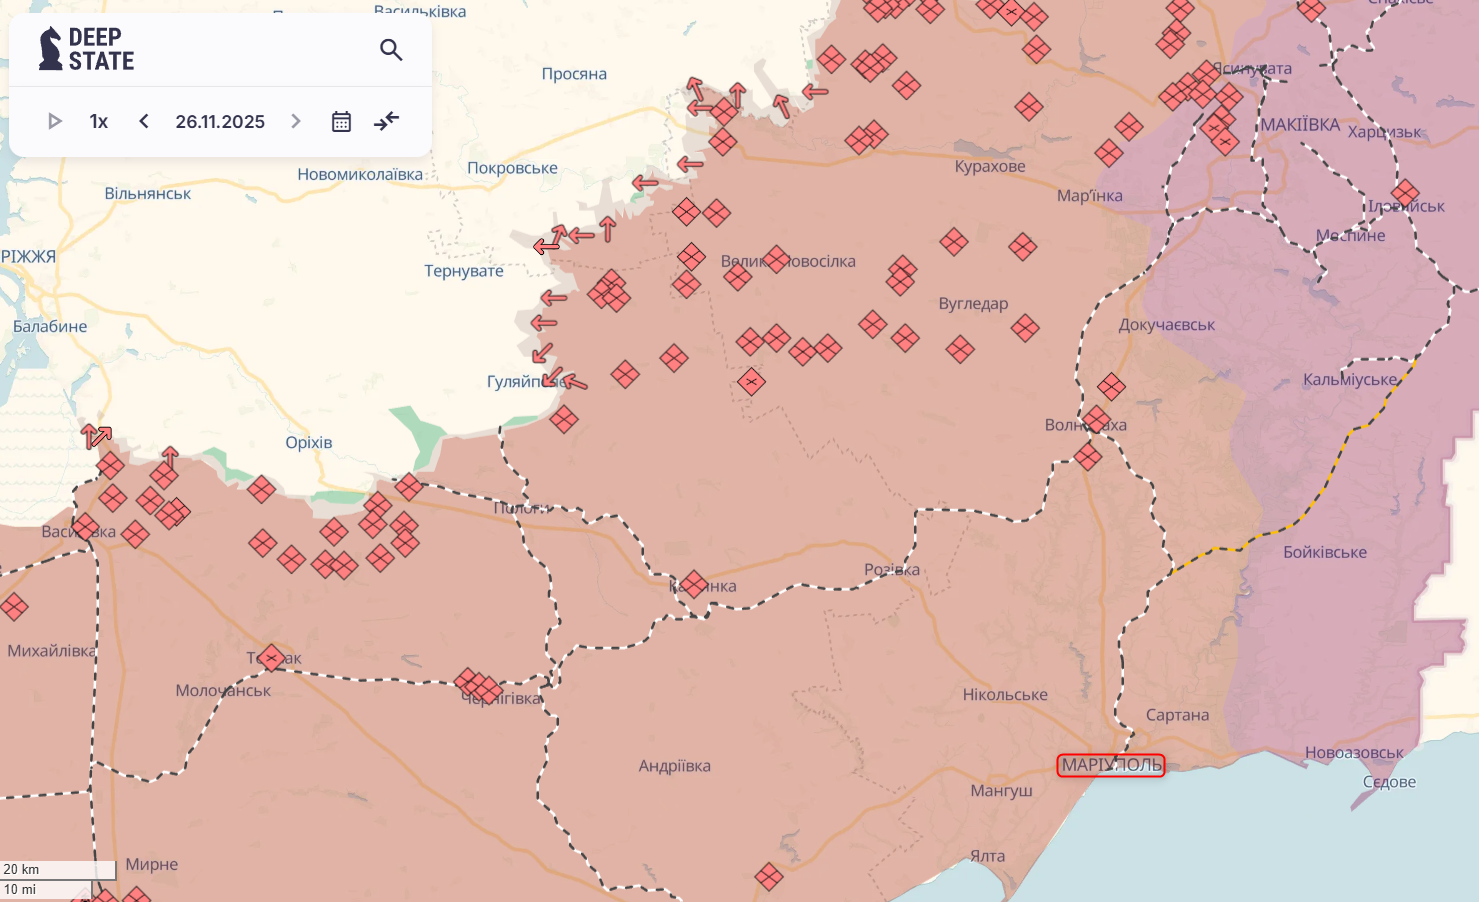Viewport: 1479px width, 902px height.
Task: Change the 1x playback speed
Action: coord(98,121)
